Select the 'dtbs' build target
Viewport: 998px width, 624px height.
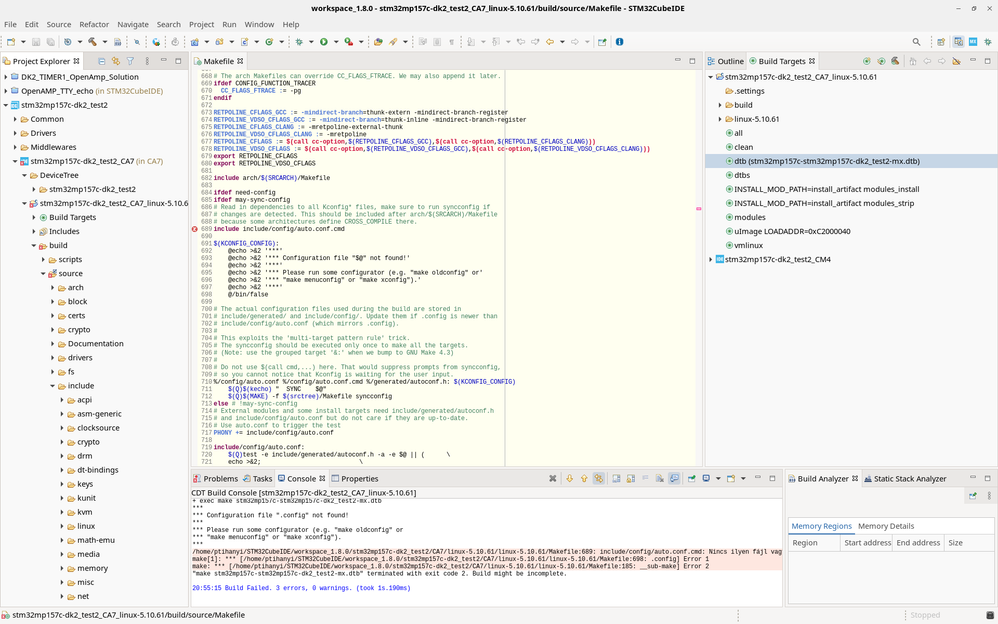[742, 175]
